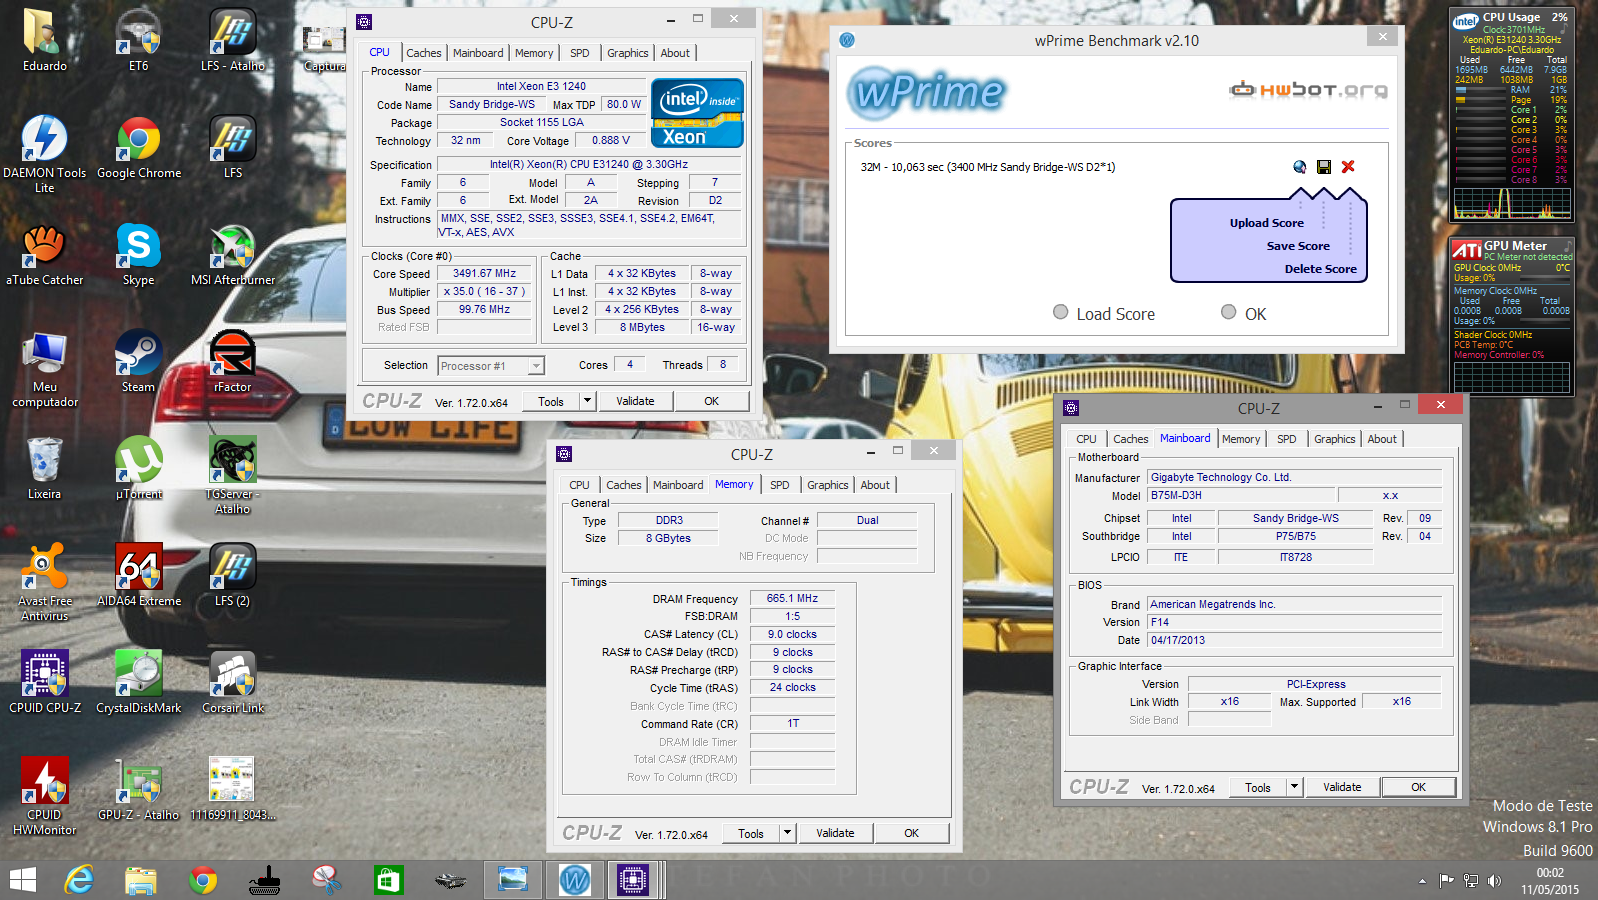Open Graphics tab in top CPU-Z window

coord(628,53)
